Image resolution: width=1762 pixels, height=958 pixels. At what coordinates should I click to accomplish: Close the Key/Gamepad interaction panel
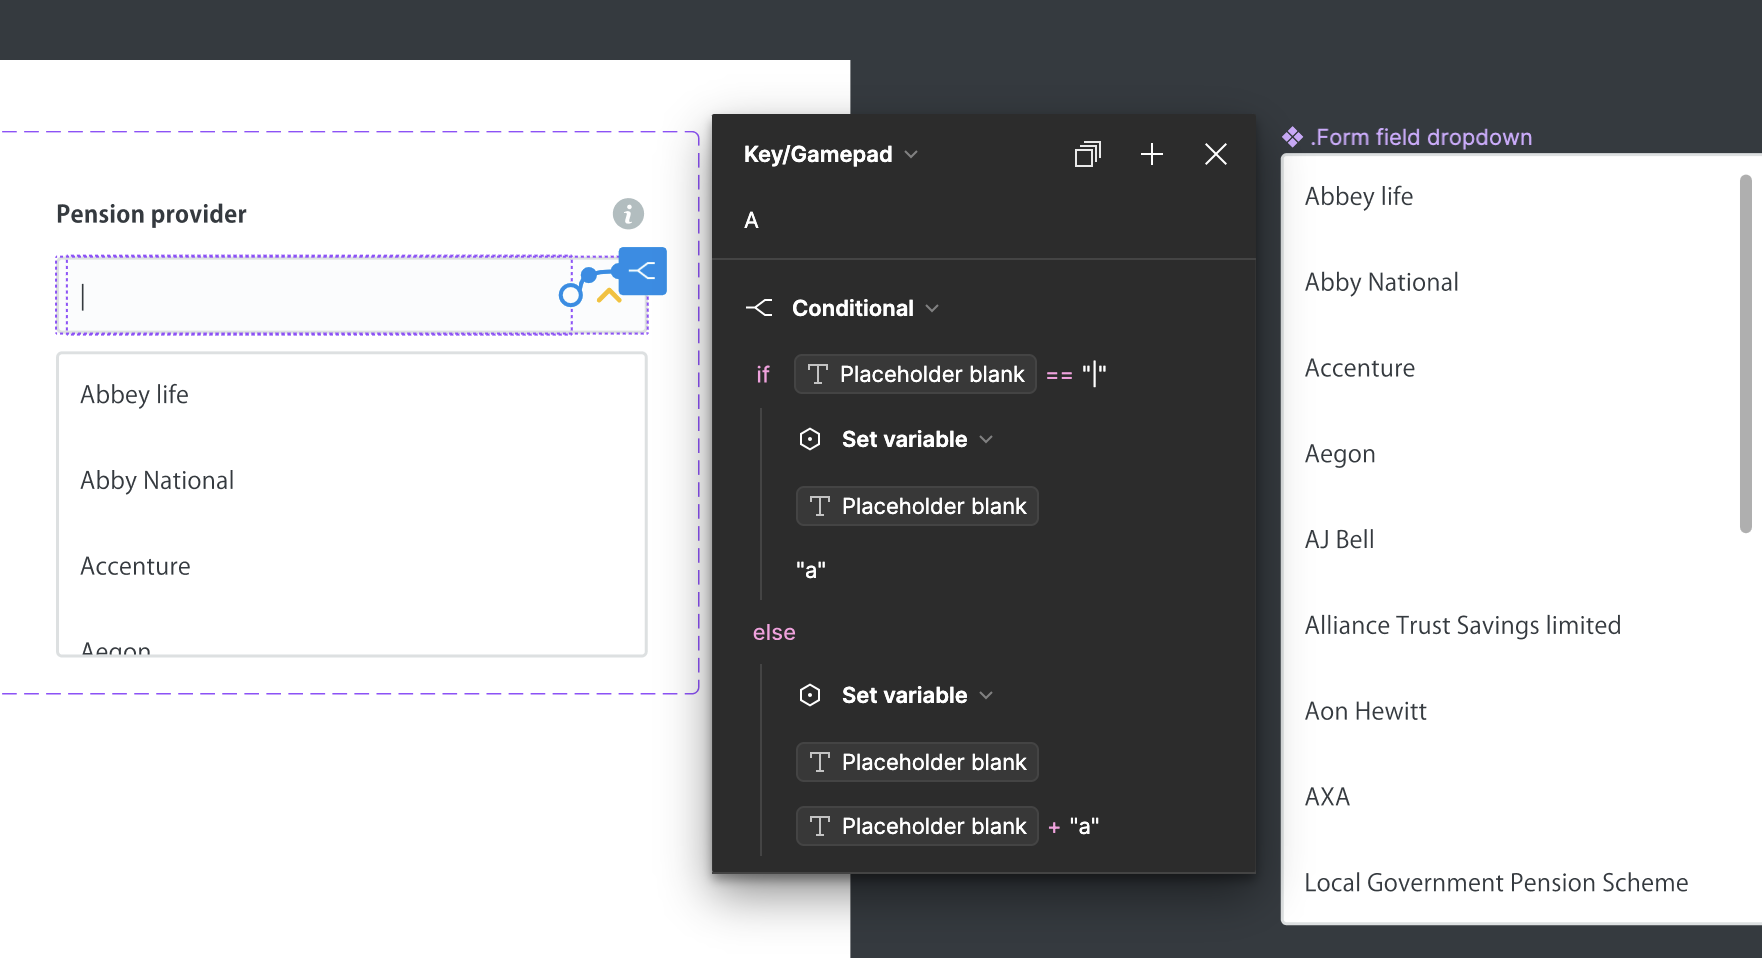click(x=1216, y=154)
